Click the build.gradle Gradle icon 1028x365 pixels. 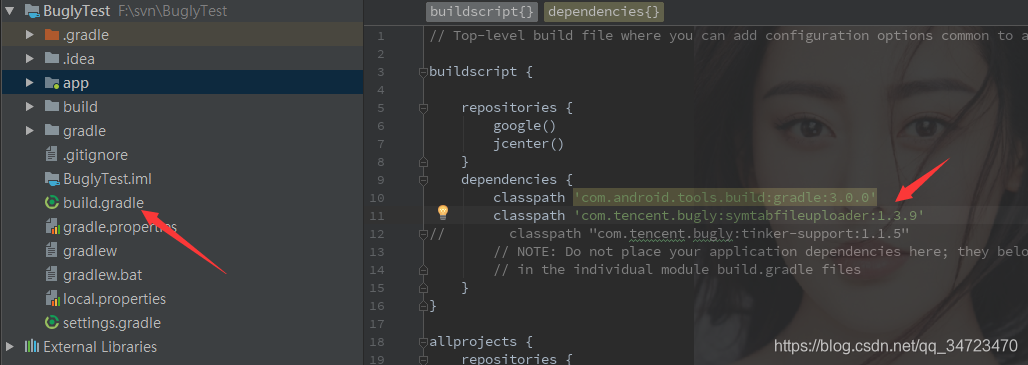click(52, 202)
